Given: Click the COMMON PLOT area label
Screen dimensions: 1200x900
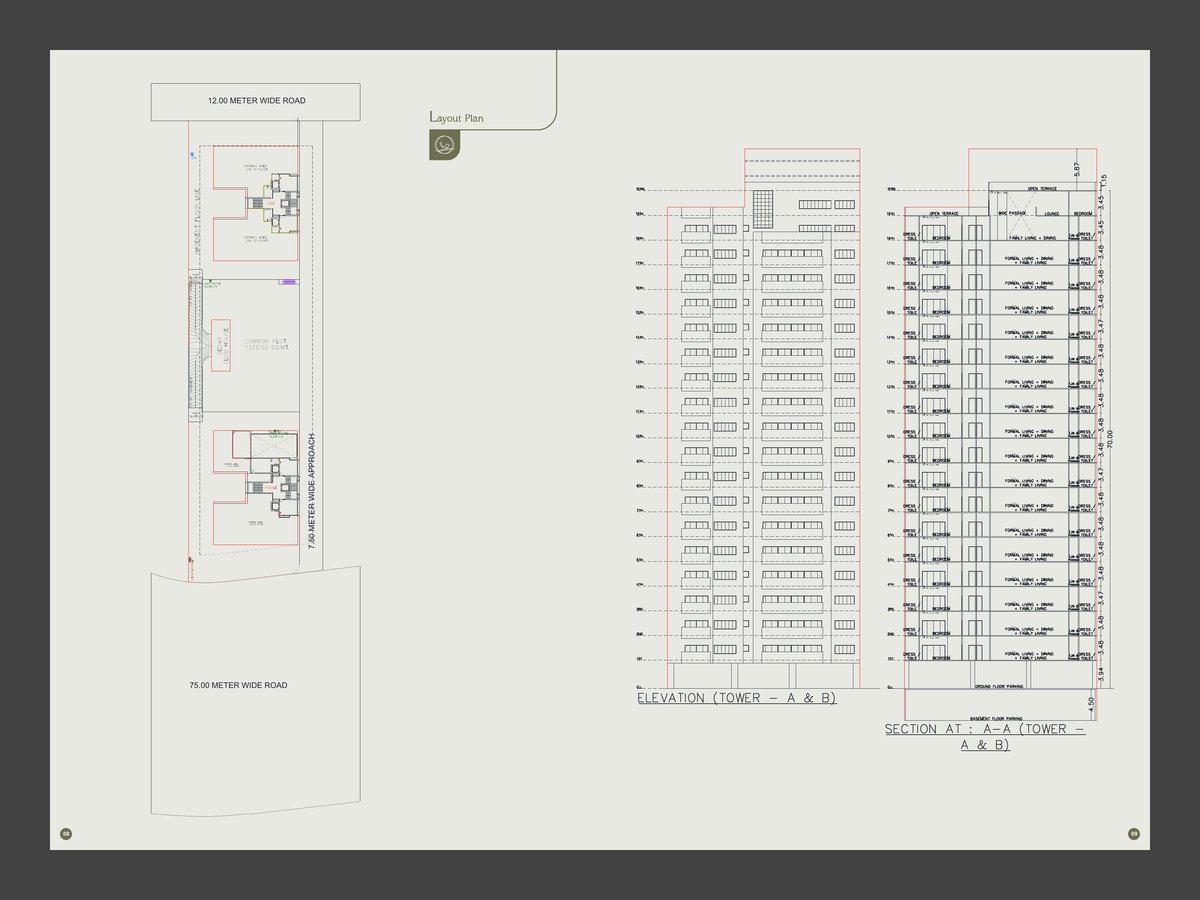Looking at the screenshot, I should [259, 344].
